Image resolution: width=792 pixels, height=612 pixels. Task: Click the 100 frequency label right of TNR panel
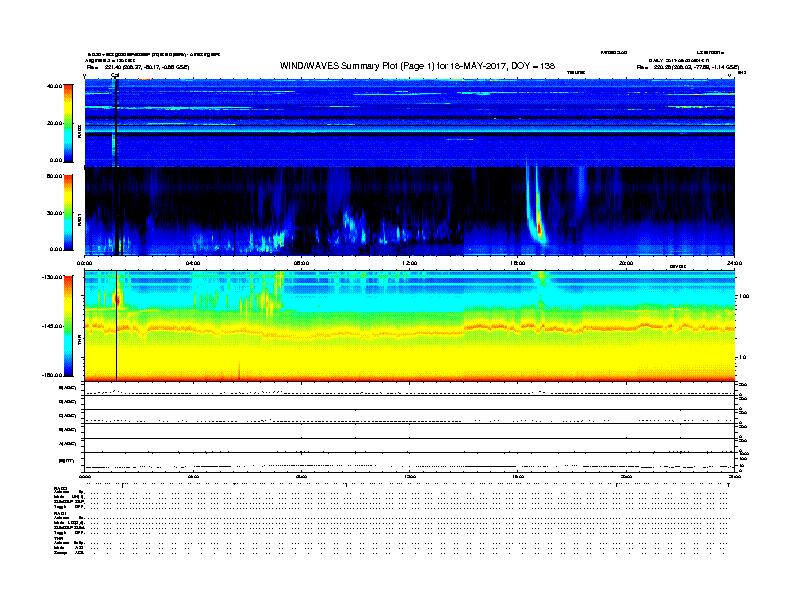point(744,296)
